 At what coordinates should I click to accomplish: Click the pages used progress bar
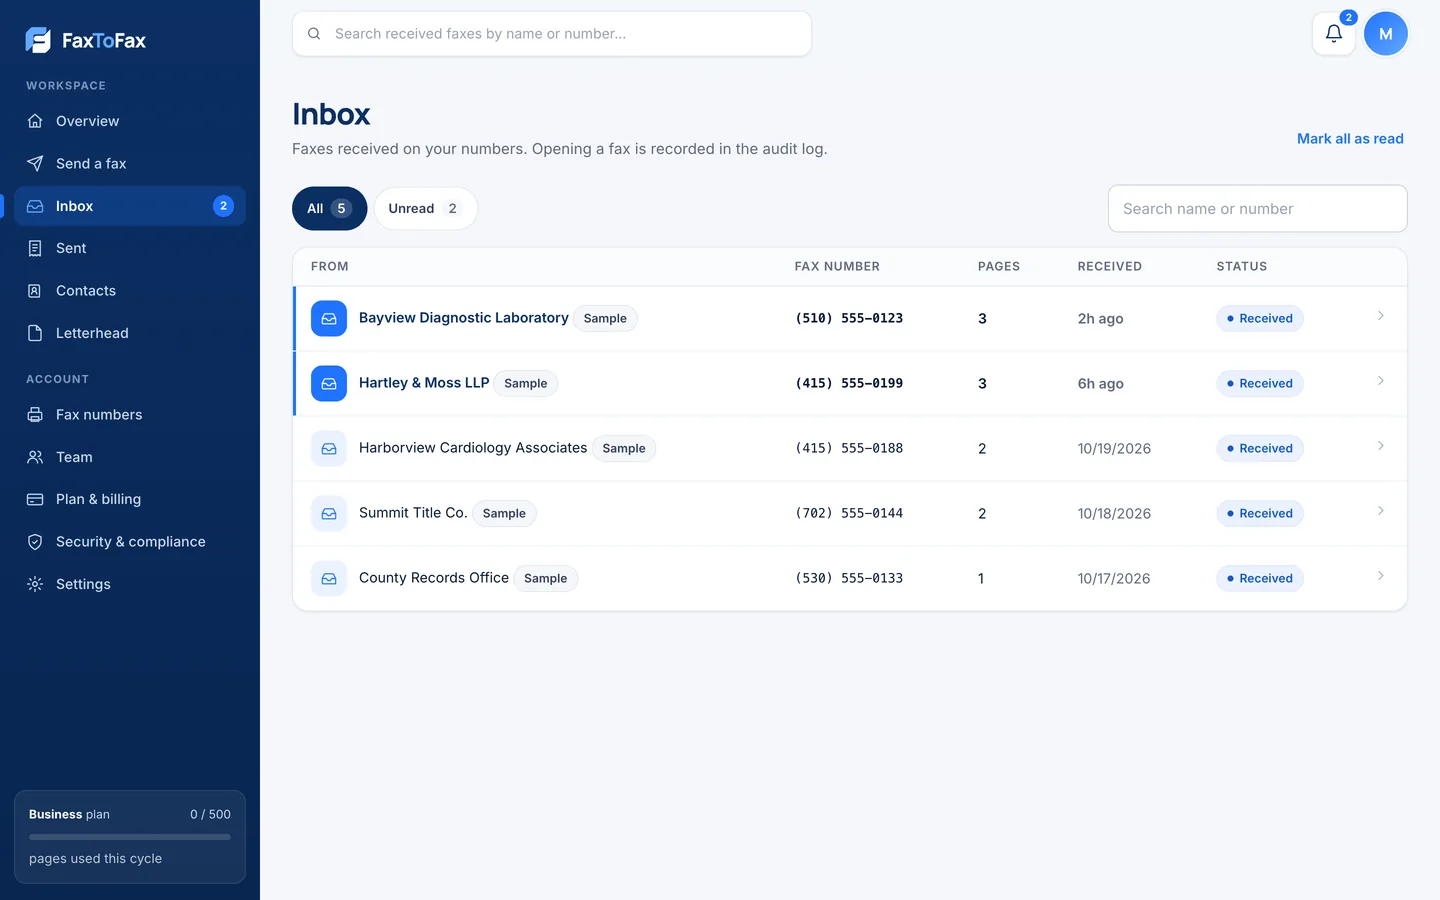(x=130, y=837)
